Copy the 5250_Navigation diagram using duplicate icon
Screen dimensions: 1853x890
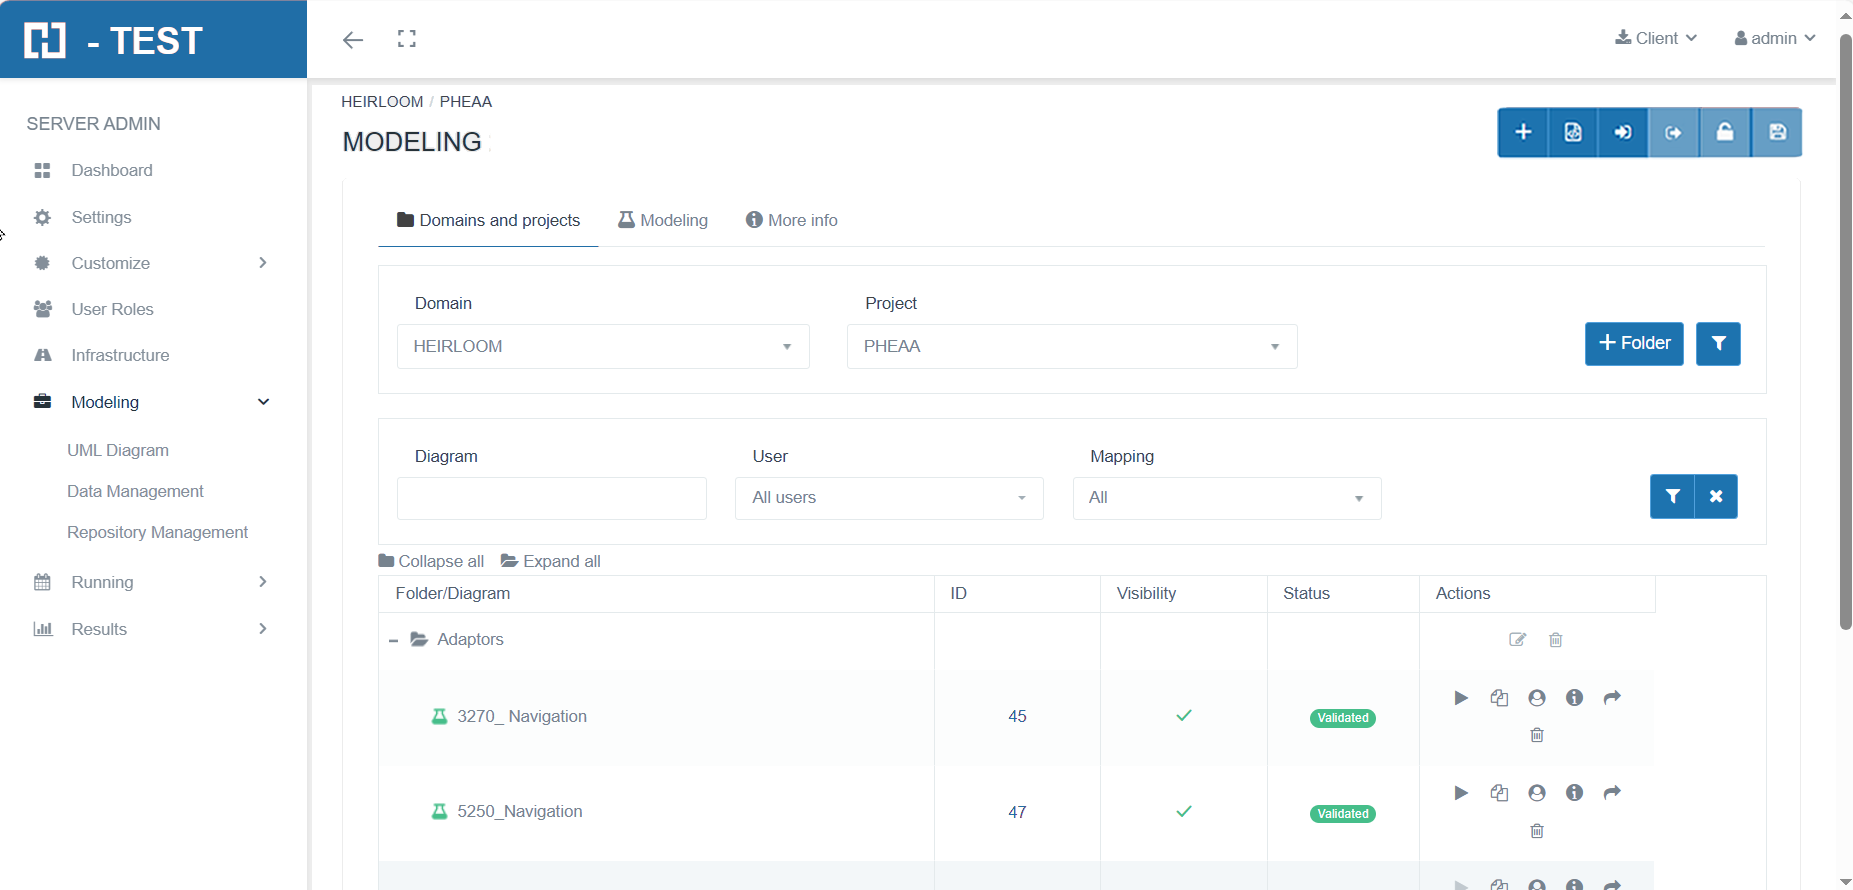point(1499,793)
